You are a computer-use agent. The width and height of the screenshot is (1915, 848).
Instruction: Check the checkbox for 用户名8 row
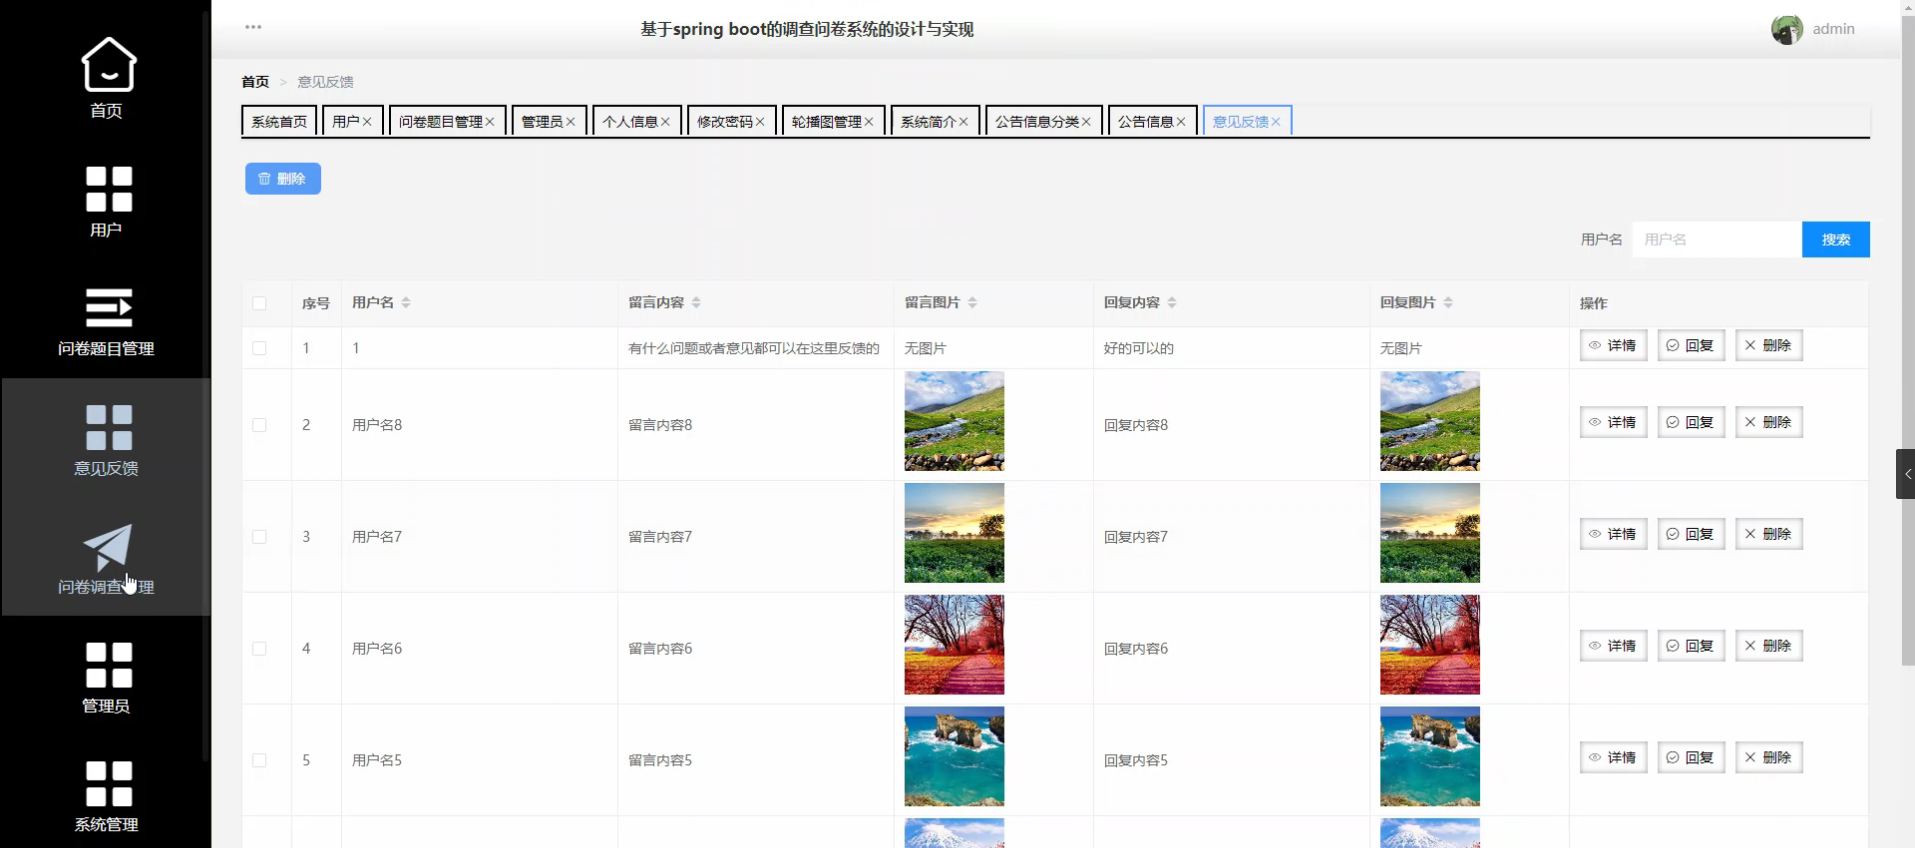click(x=260, y=425)
